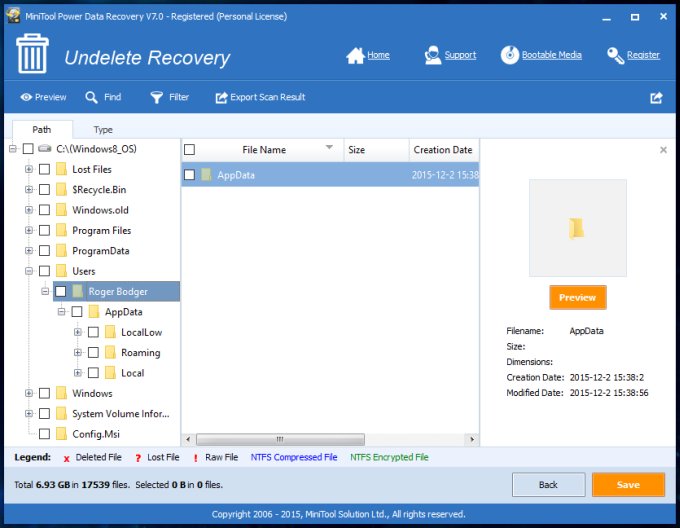Click the orange Save button
Image resolution: width=680 pixels, height=528 pixels.
point(628,485)
